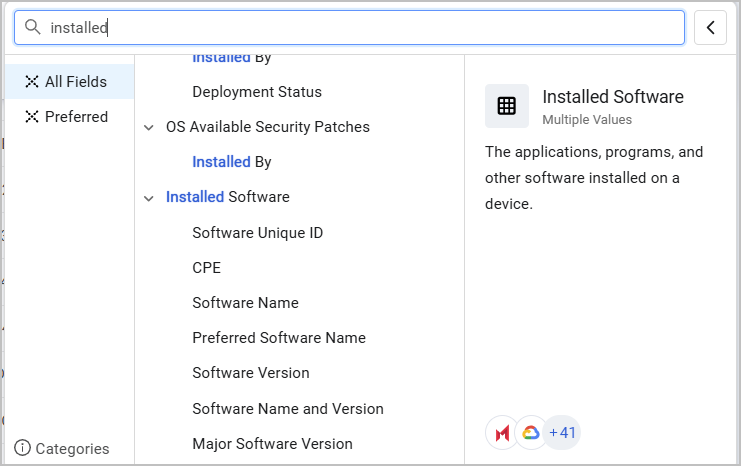The height and width of the screenshot is (466, 741).
Task: Select the Preferred tab
Action: click(70, 116)
